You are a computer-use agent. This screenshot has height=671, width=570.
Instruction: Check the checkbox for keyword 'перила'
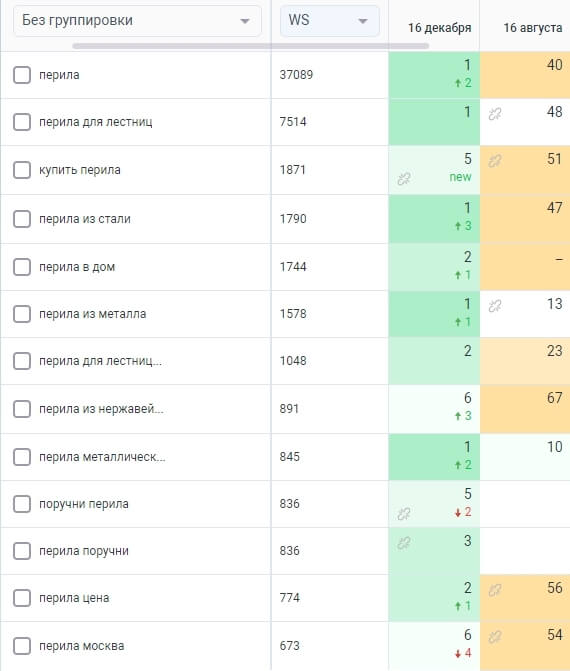pyautogui.click(x=22, y=75)
